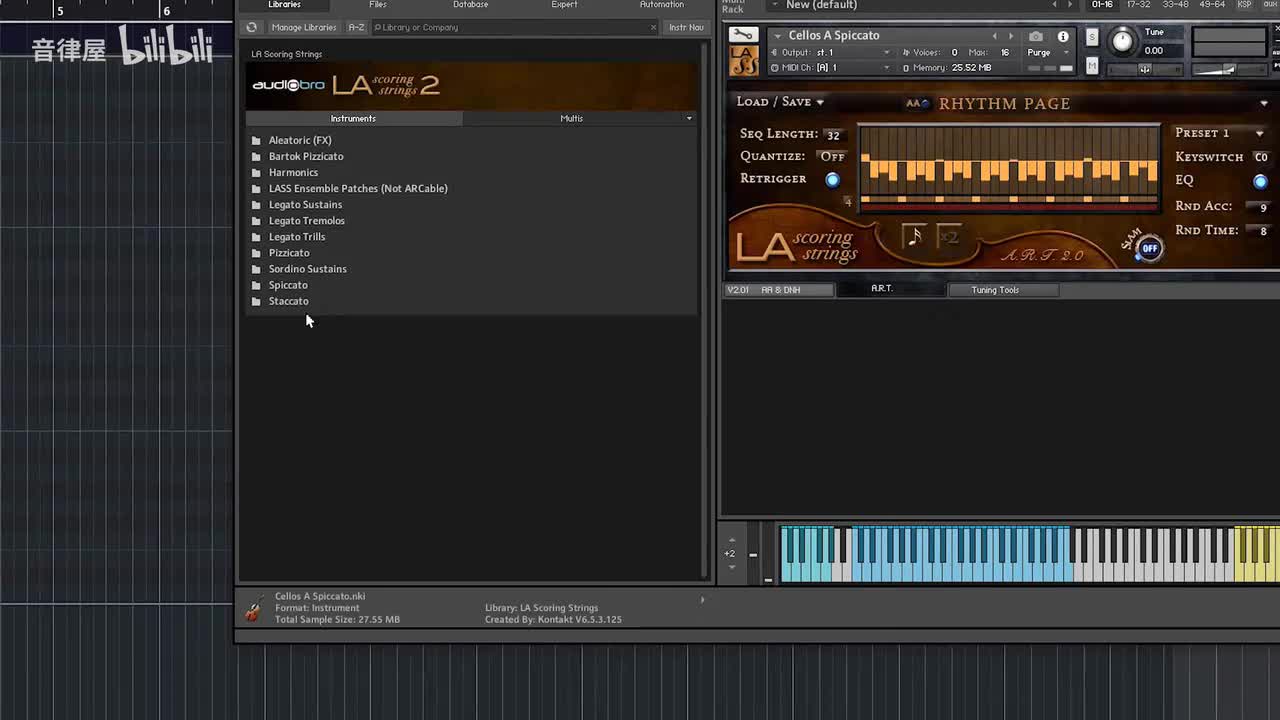Solo the instrument with S button
Viewport: 1280px width, 720px height.
(x=1092, y=37)
